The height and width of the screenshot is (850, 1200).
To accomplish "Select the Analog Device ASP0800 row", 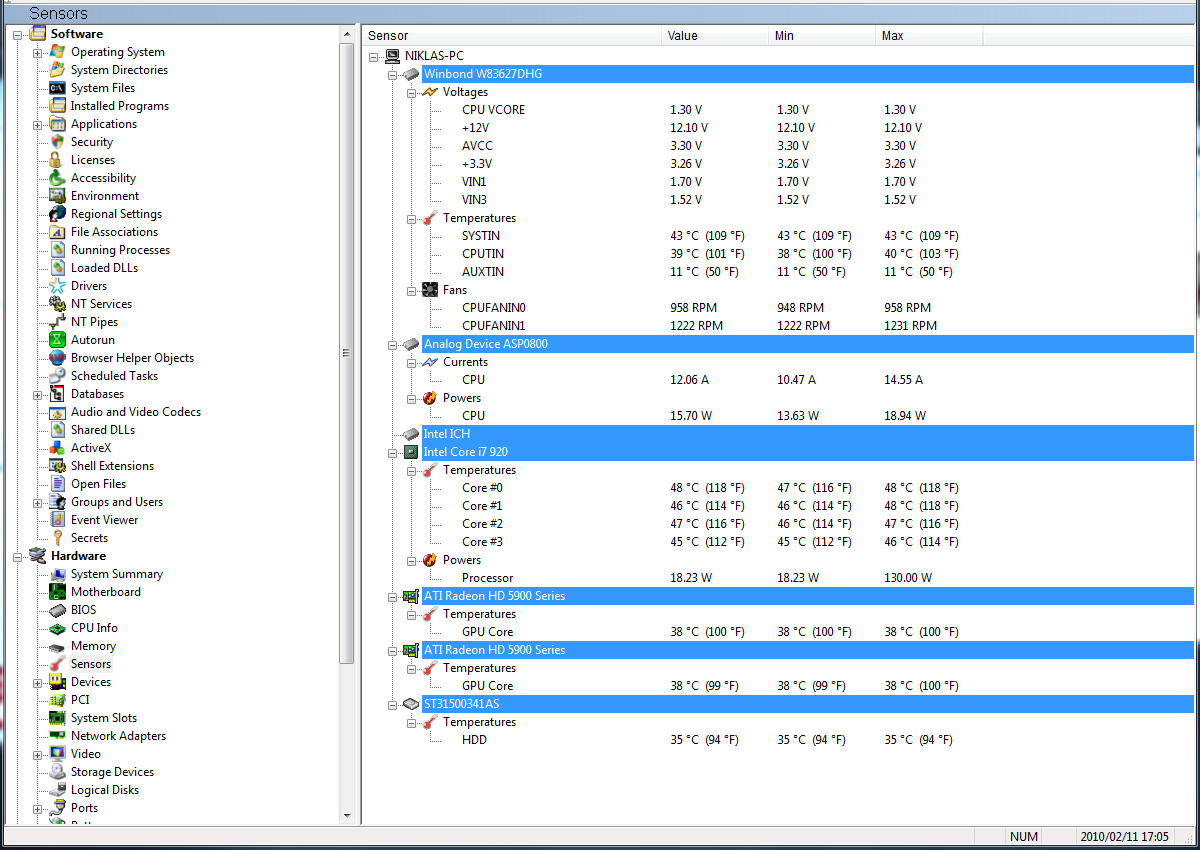I will pyautogui.click(x=808, y=344).
